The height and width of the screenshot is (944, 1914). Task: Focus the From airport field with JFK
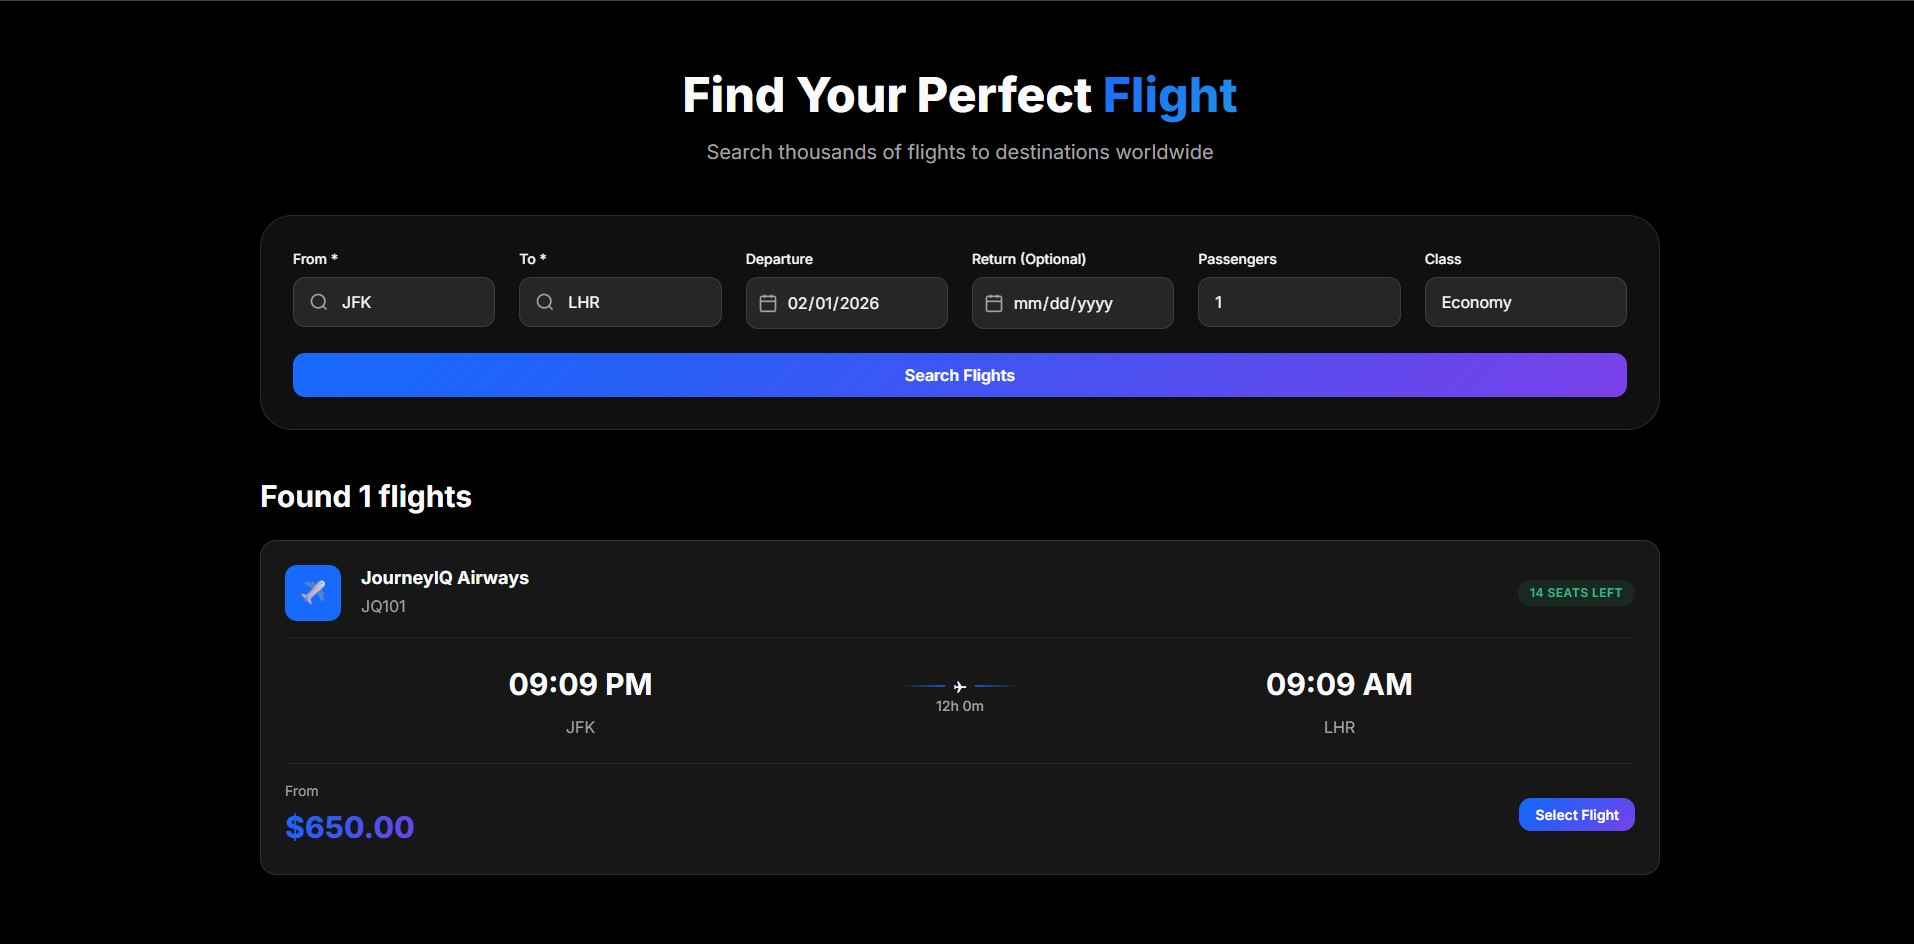click(x=410, y=302)
